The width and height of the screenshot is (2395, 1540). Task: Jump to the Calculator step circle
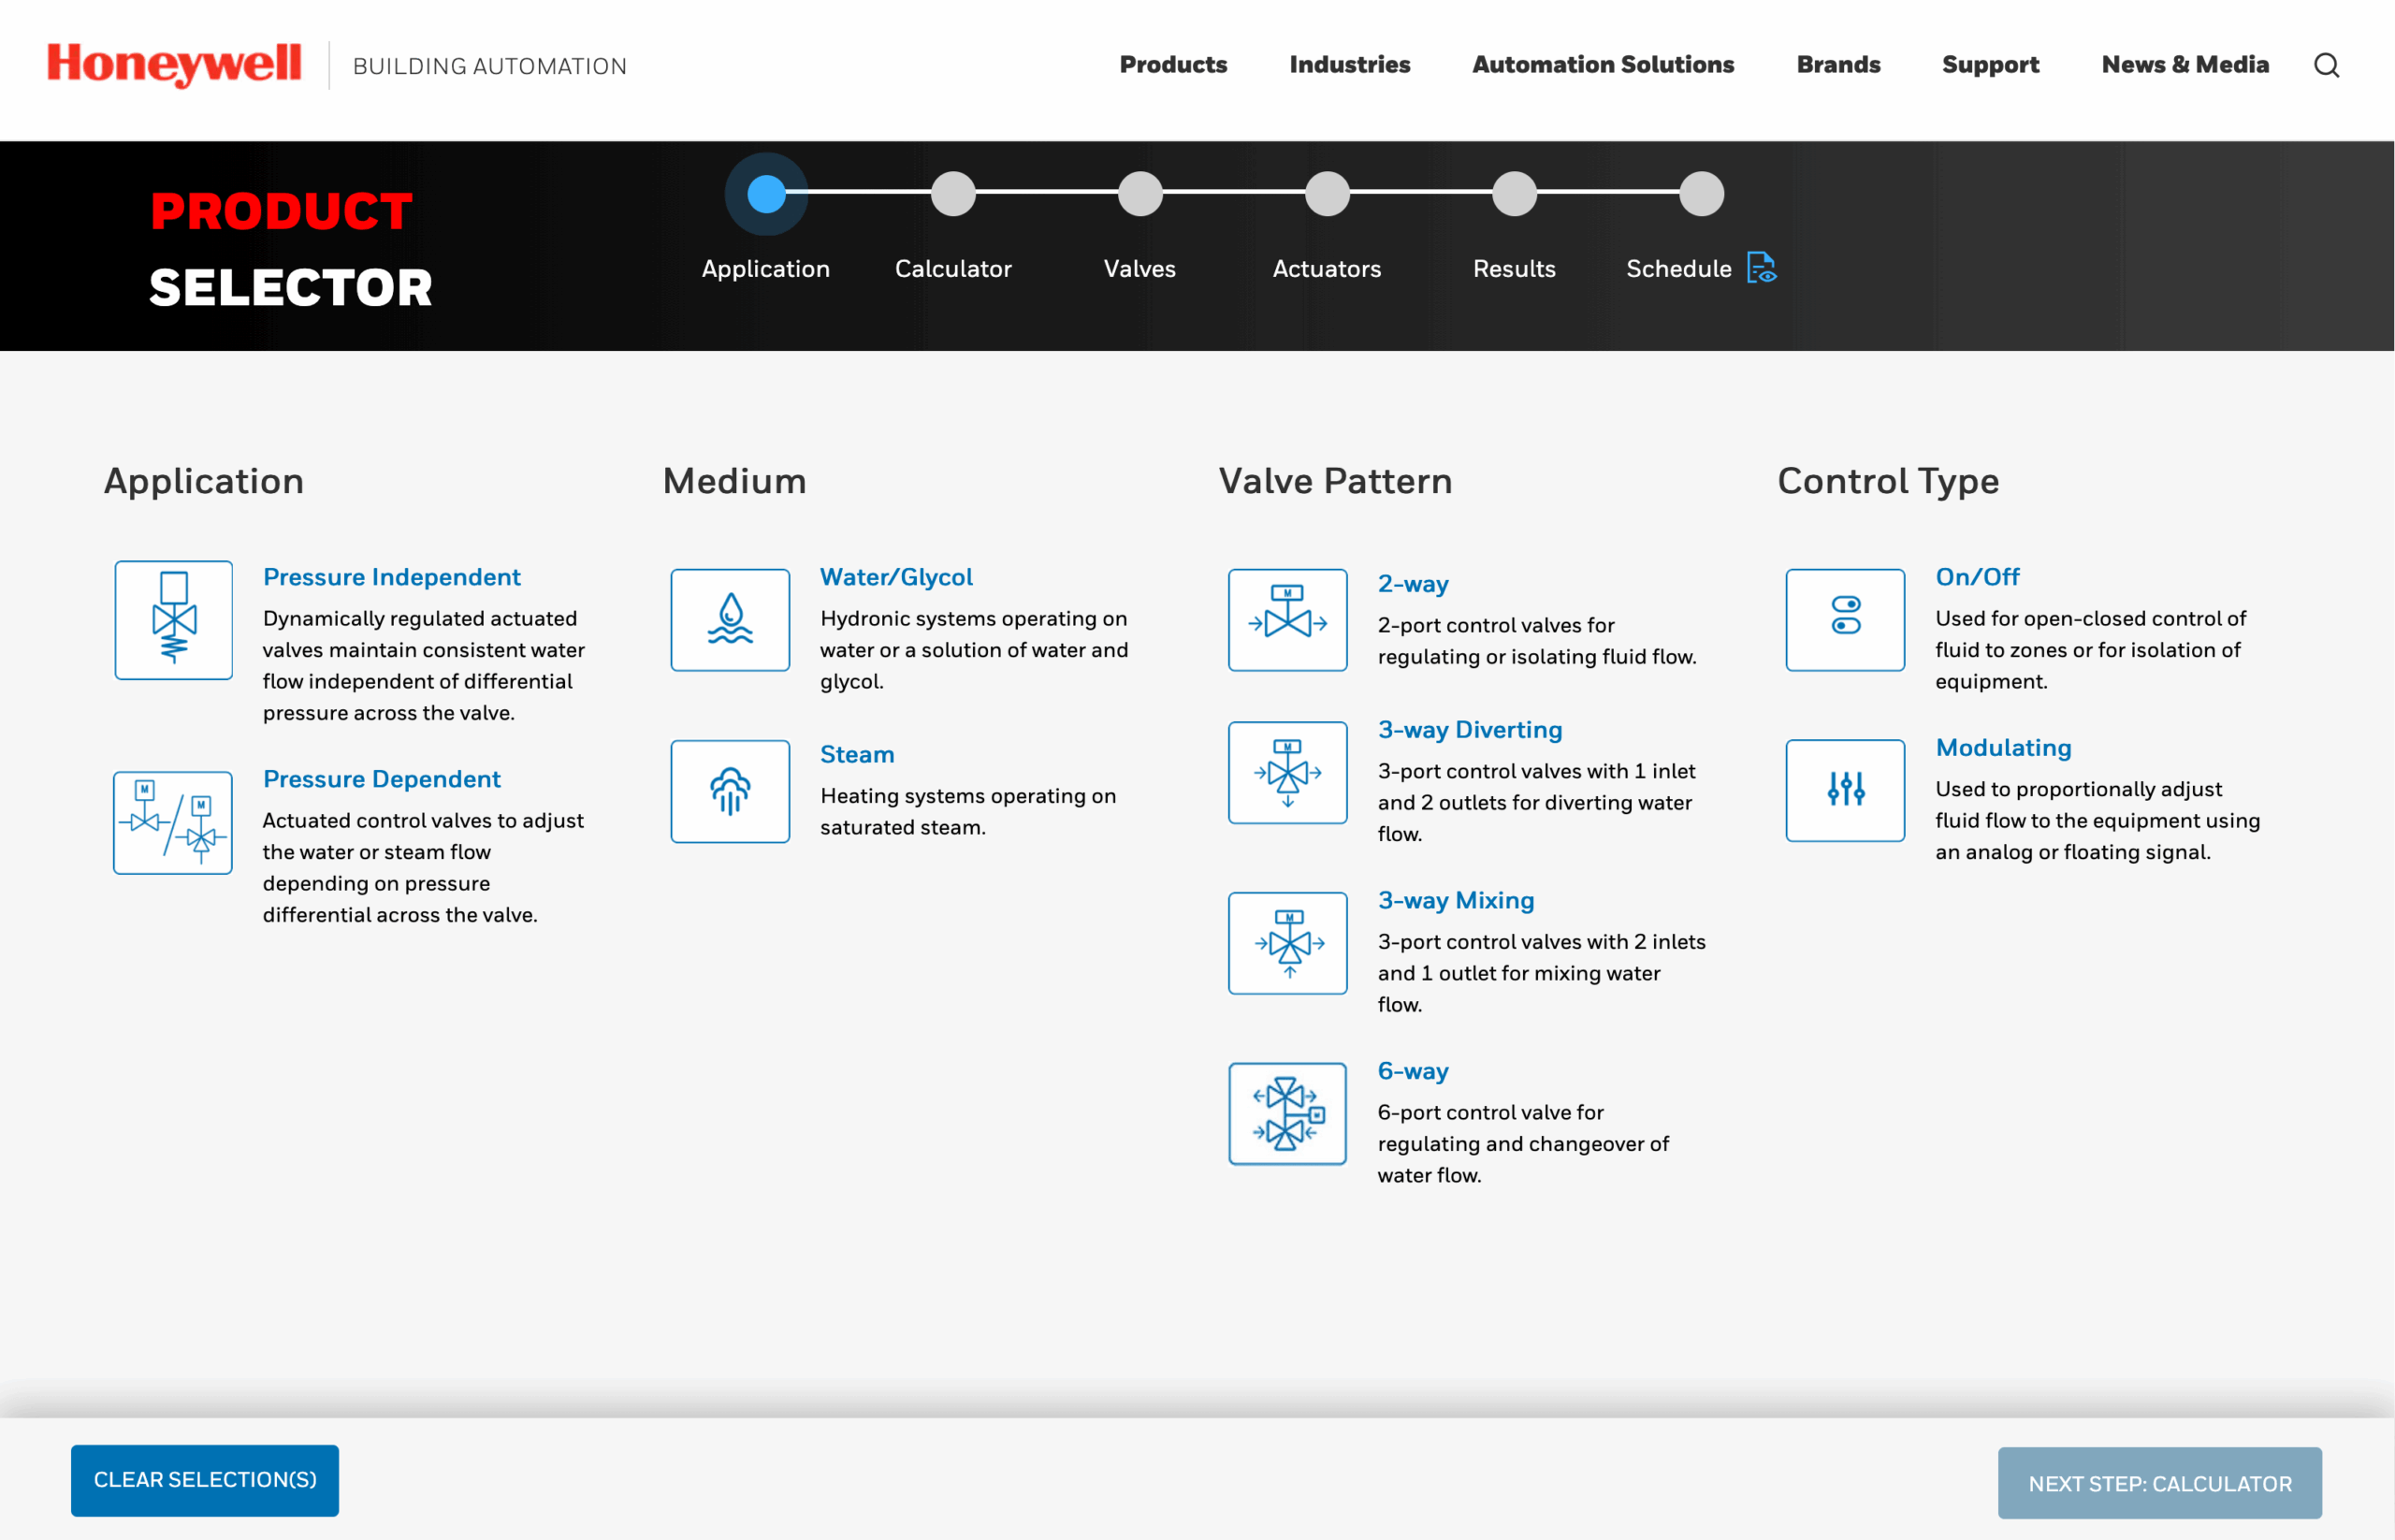click(x=953, y=194)
